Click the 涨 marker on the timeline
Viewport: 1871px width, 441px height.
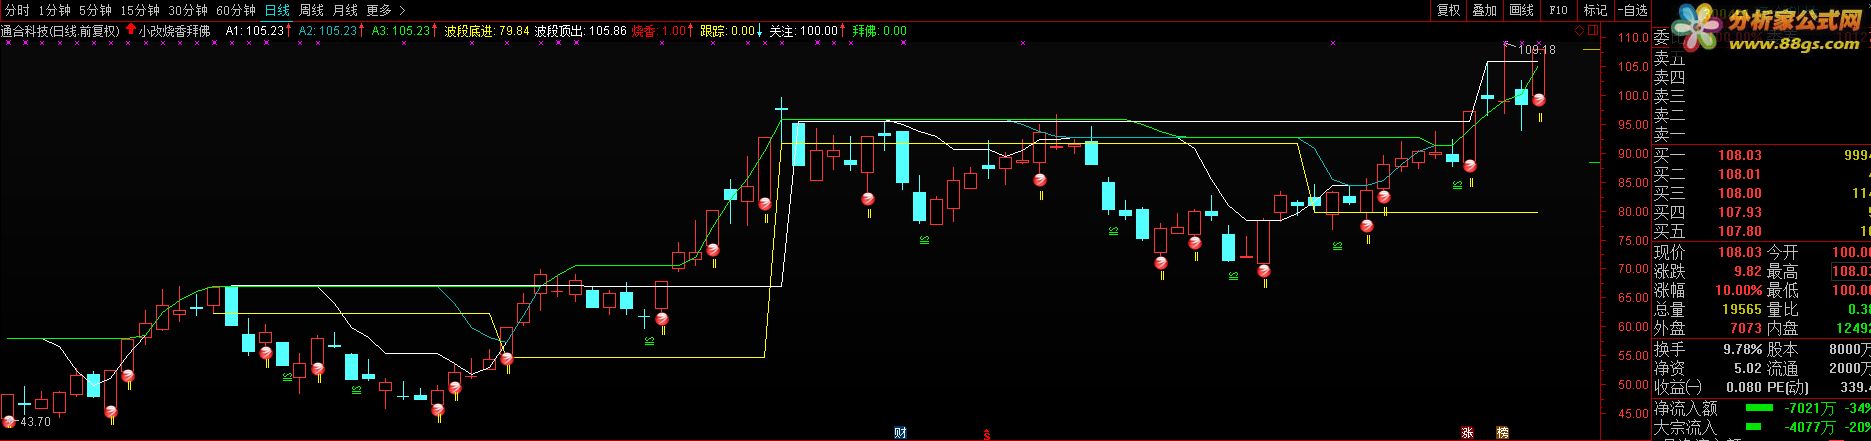pyautogui.click(x=1468, y=433)
